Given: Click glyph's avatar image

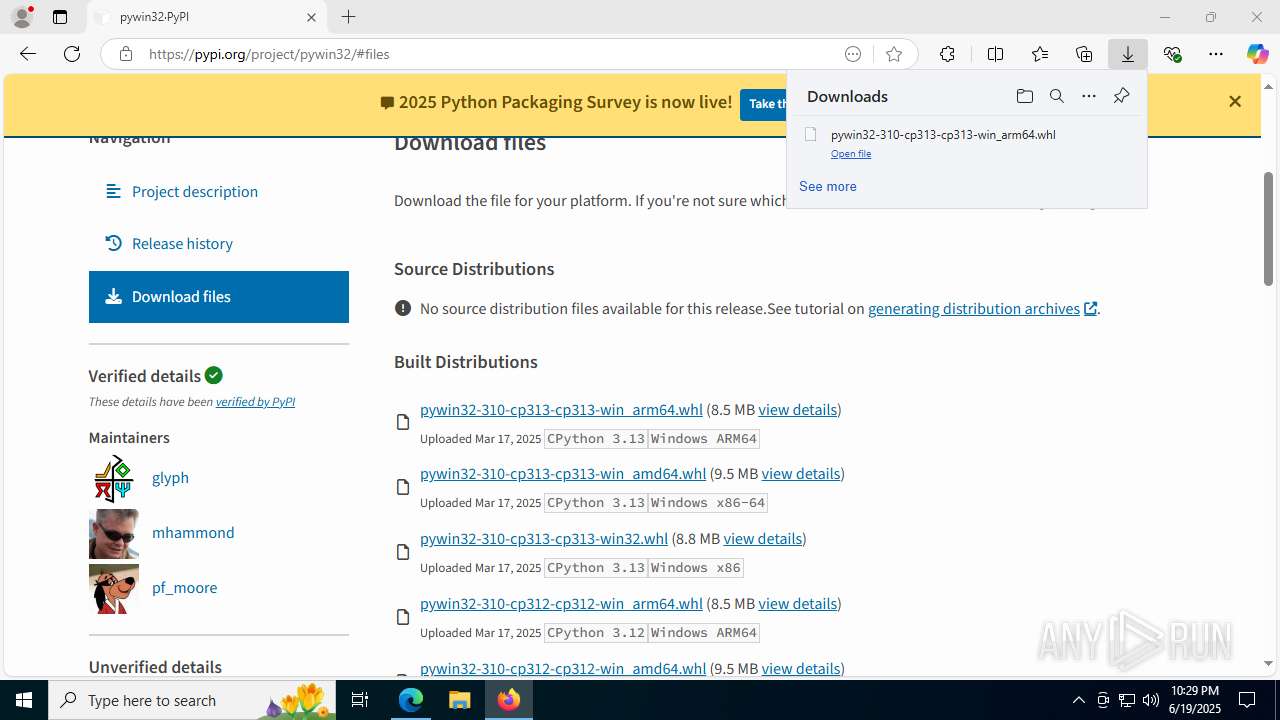Looking at the screenshot, I should pos(114,478).
